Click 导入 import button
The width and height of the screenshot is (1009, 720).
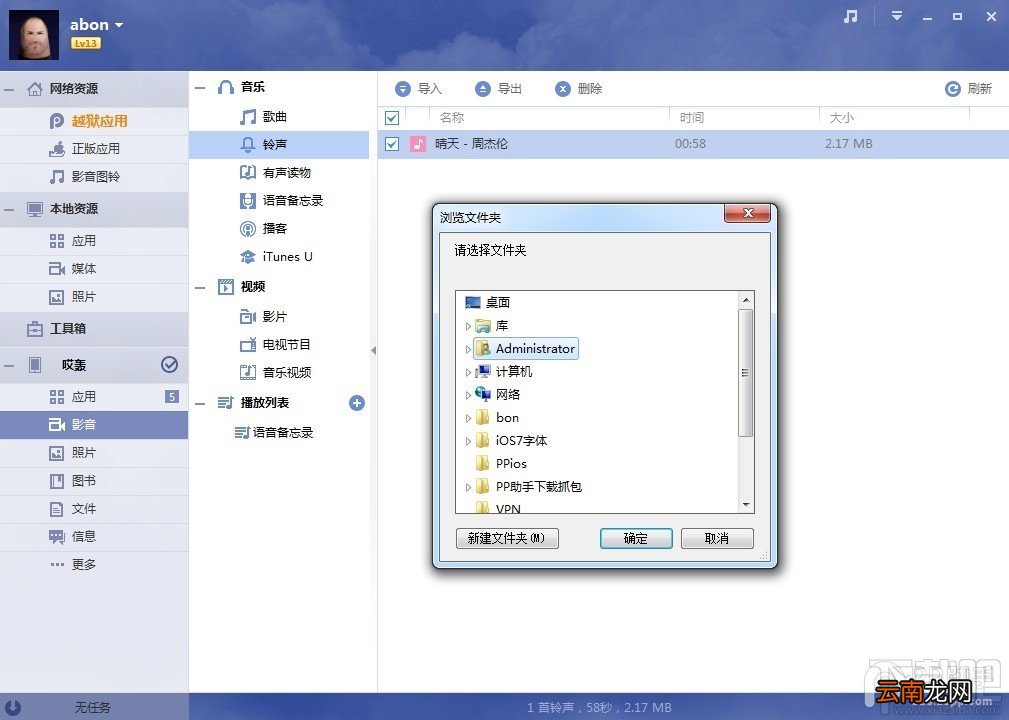click(419, 89)
